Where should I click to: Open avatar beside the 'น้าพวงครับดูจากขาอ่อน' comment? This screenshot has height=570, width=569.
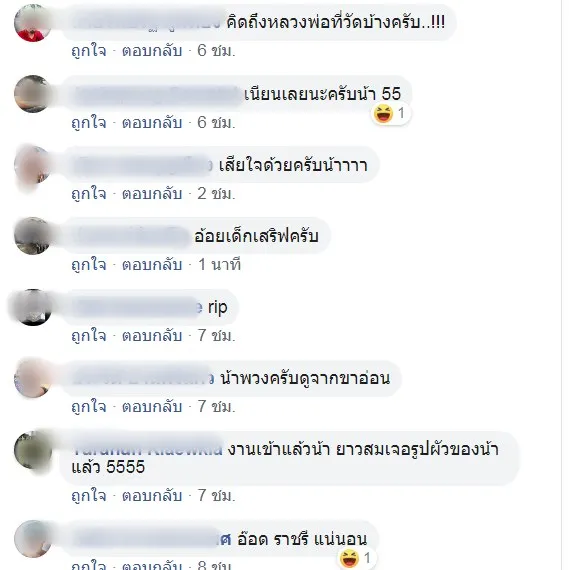[x=32, y=378]
